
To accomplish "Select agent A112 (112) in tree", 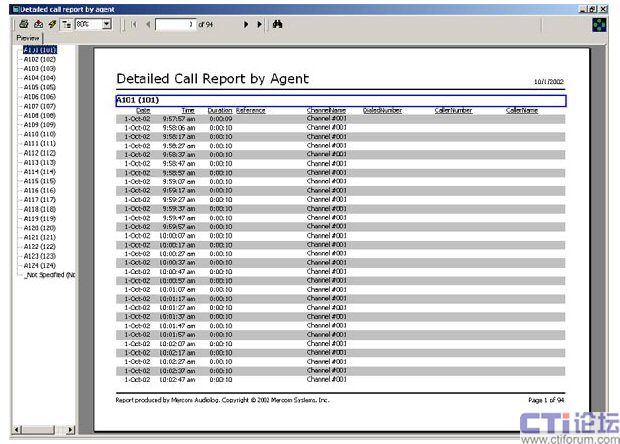I will click(40, 153).
